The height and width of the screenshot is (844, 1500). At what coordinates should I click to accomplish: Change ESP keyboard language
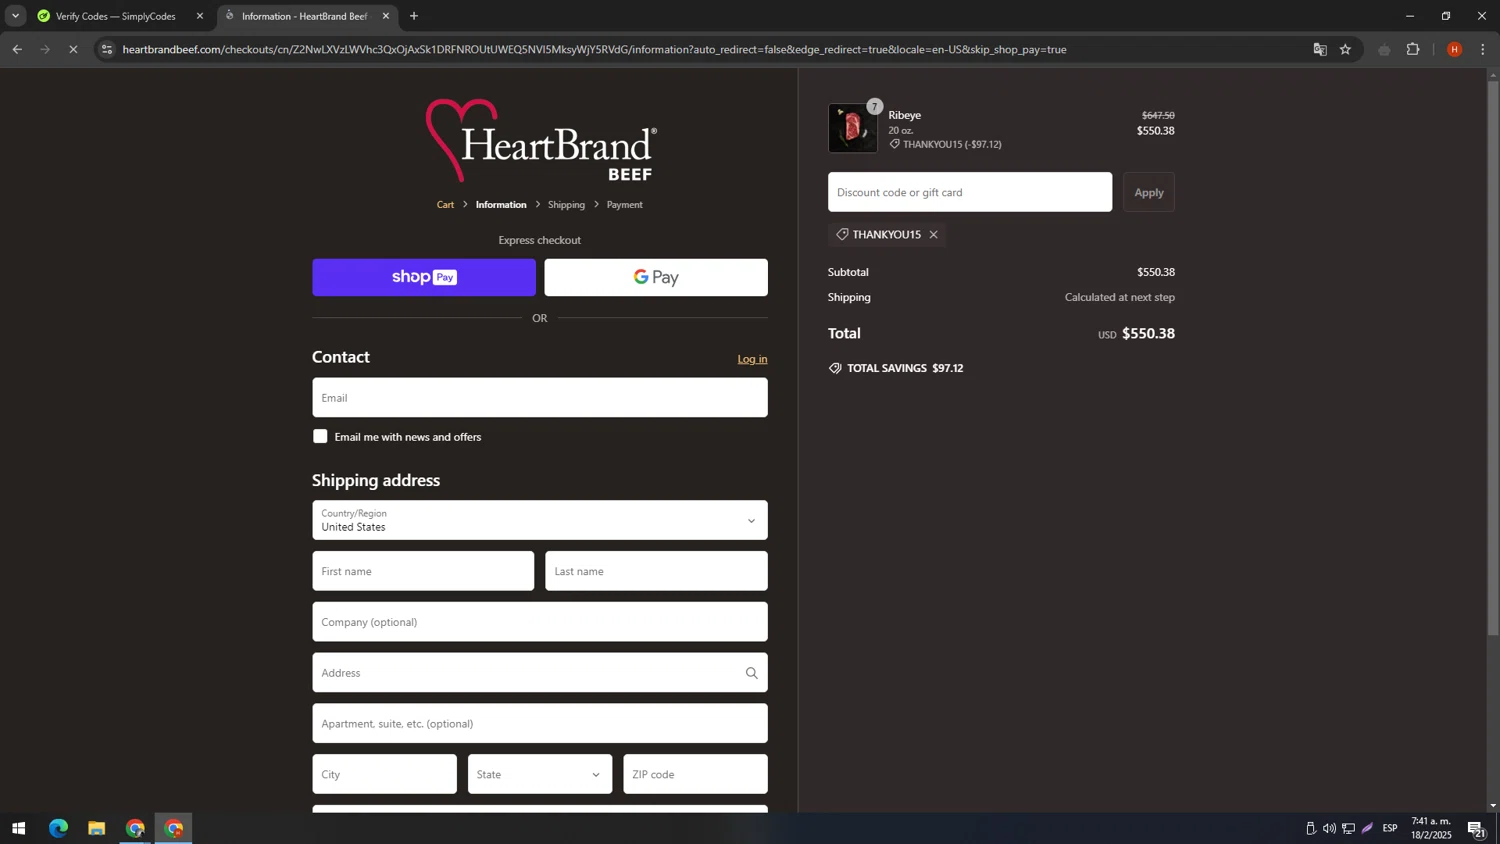pos(1390,828)
